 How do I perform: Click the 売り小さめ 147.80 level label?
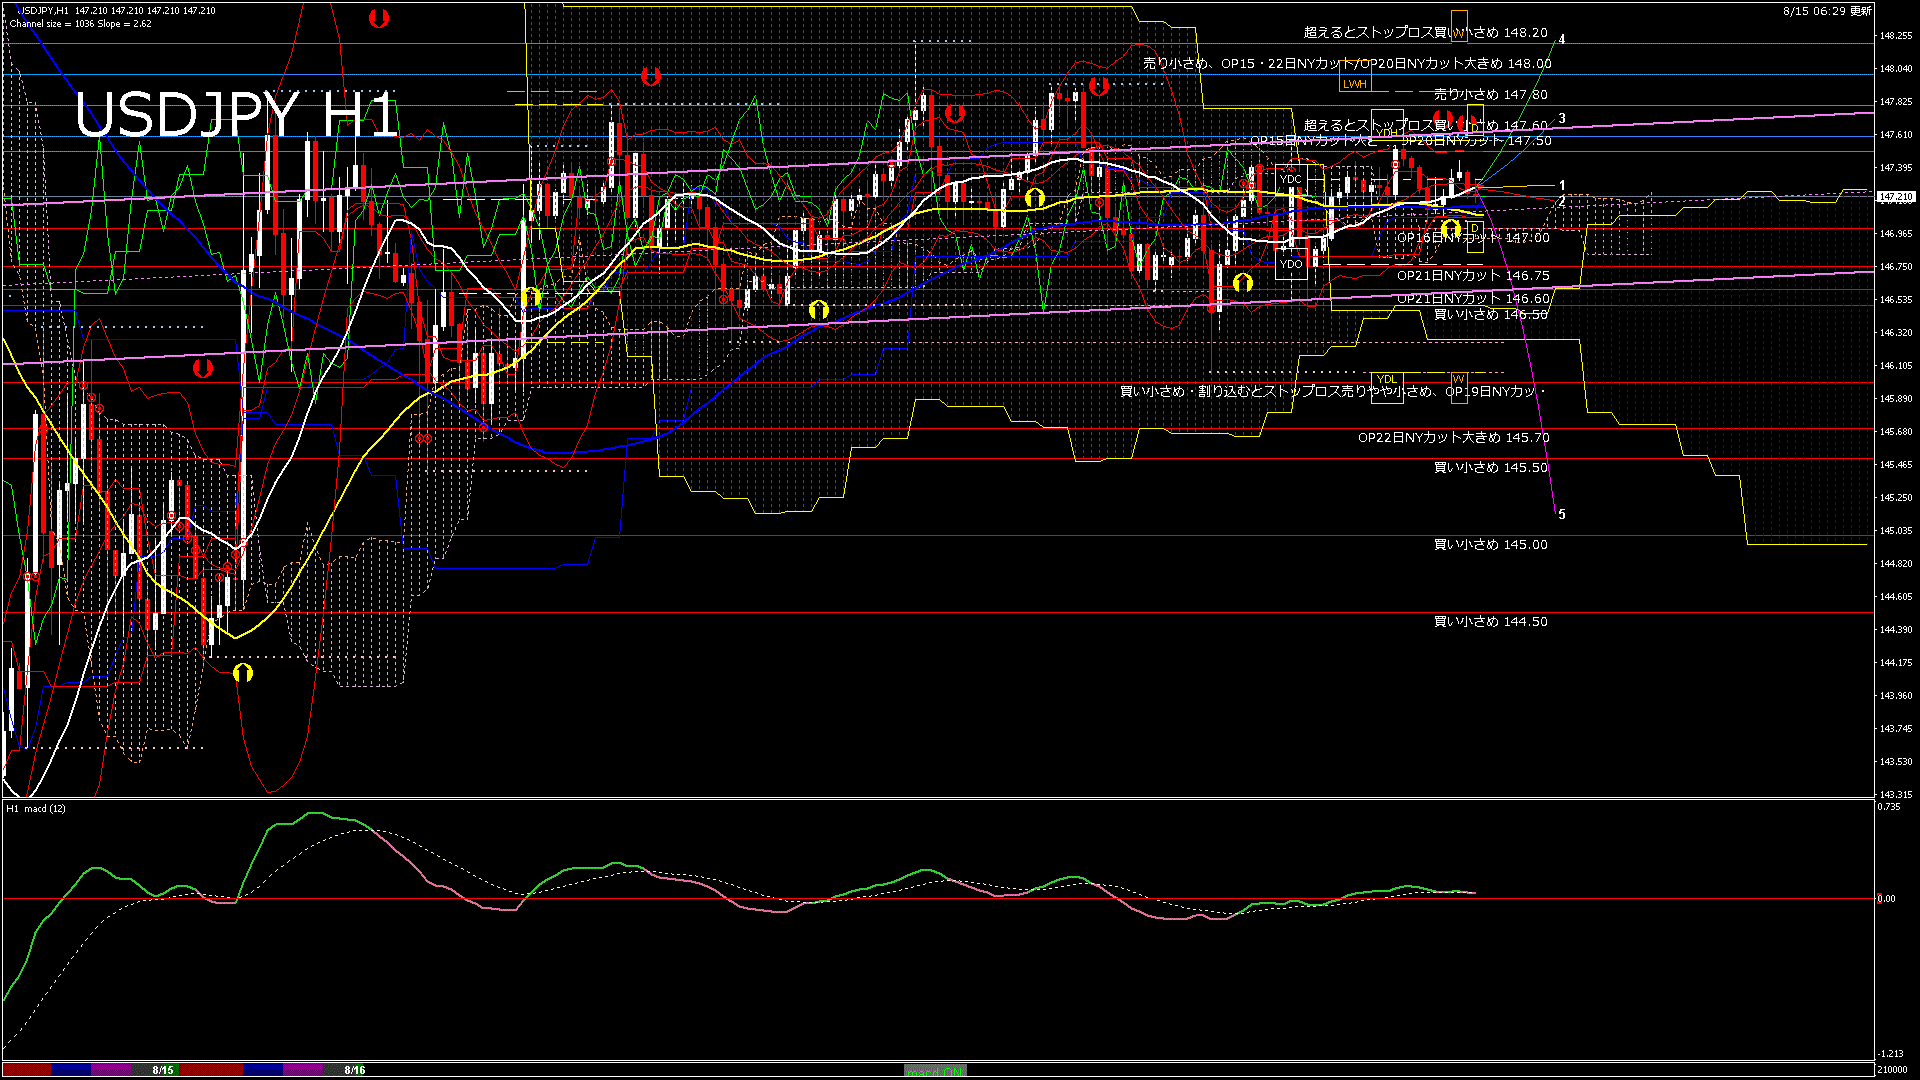[1490, 95]
